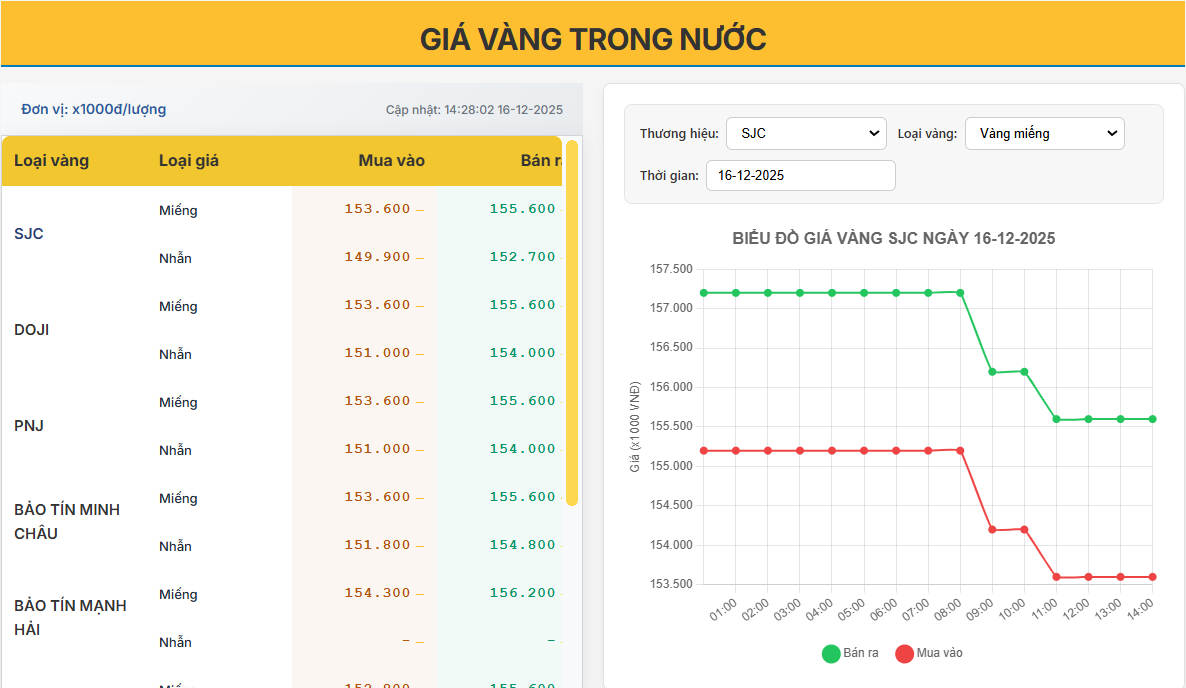Click trend indicator beside Bảo Tín Mạnh Hải buy price

(x=420, y=593)
